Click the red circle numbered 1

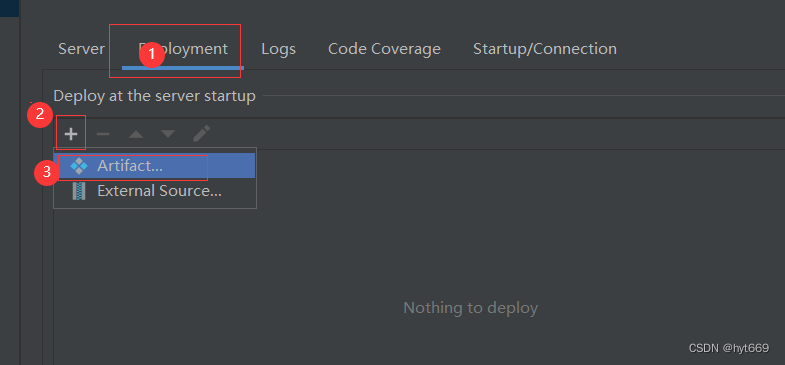point(152,54)
